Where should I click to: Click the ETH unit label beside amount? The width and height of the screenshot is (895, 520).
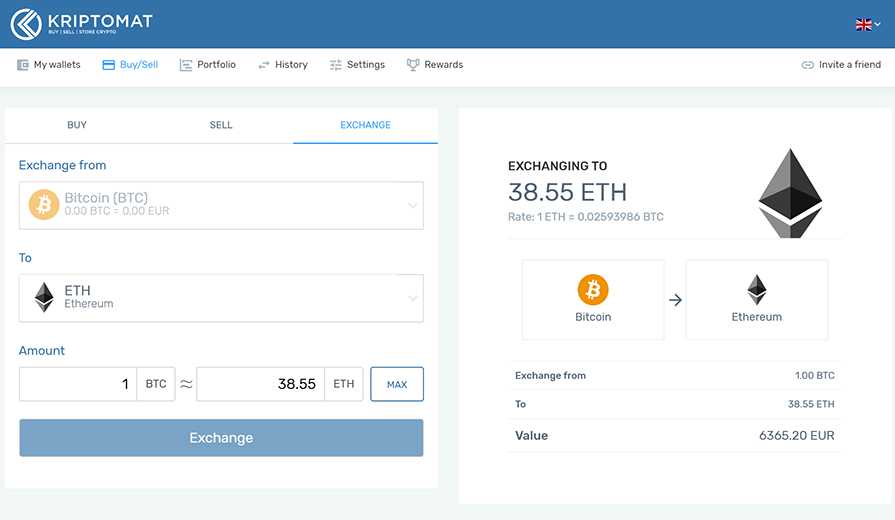pos(344,384)
